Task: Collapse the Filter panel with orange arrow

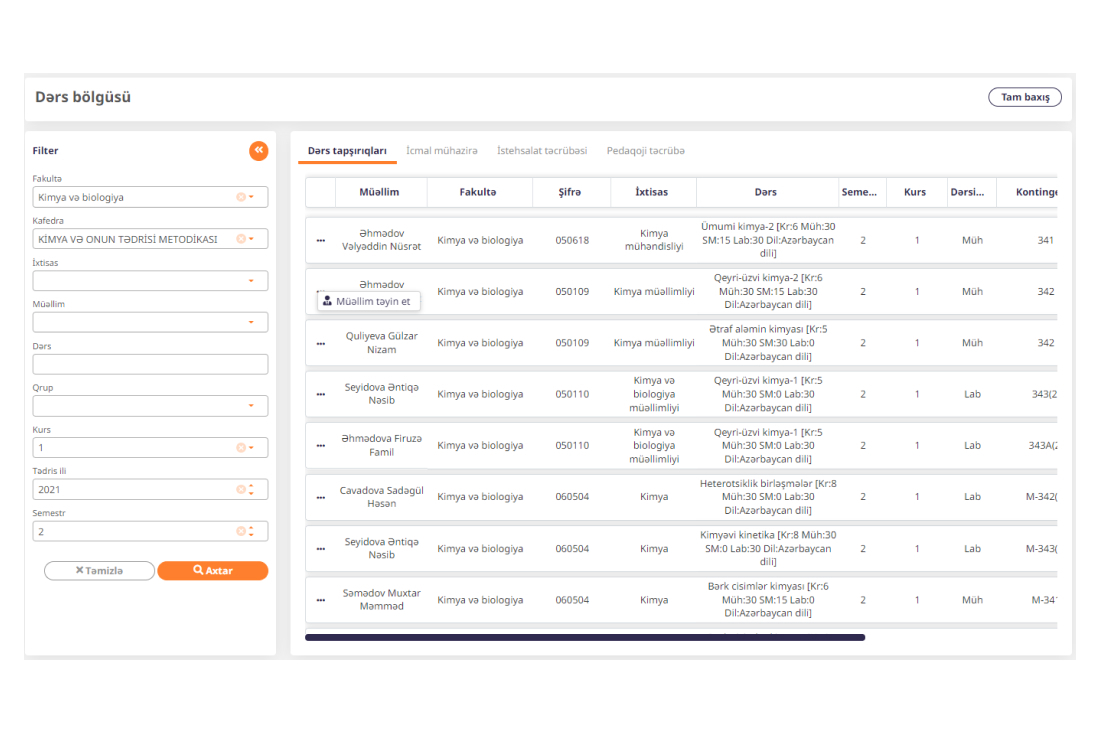Action: point(259,150)
